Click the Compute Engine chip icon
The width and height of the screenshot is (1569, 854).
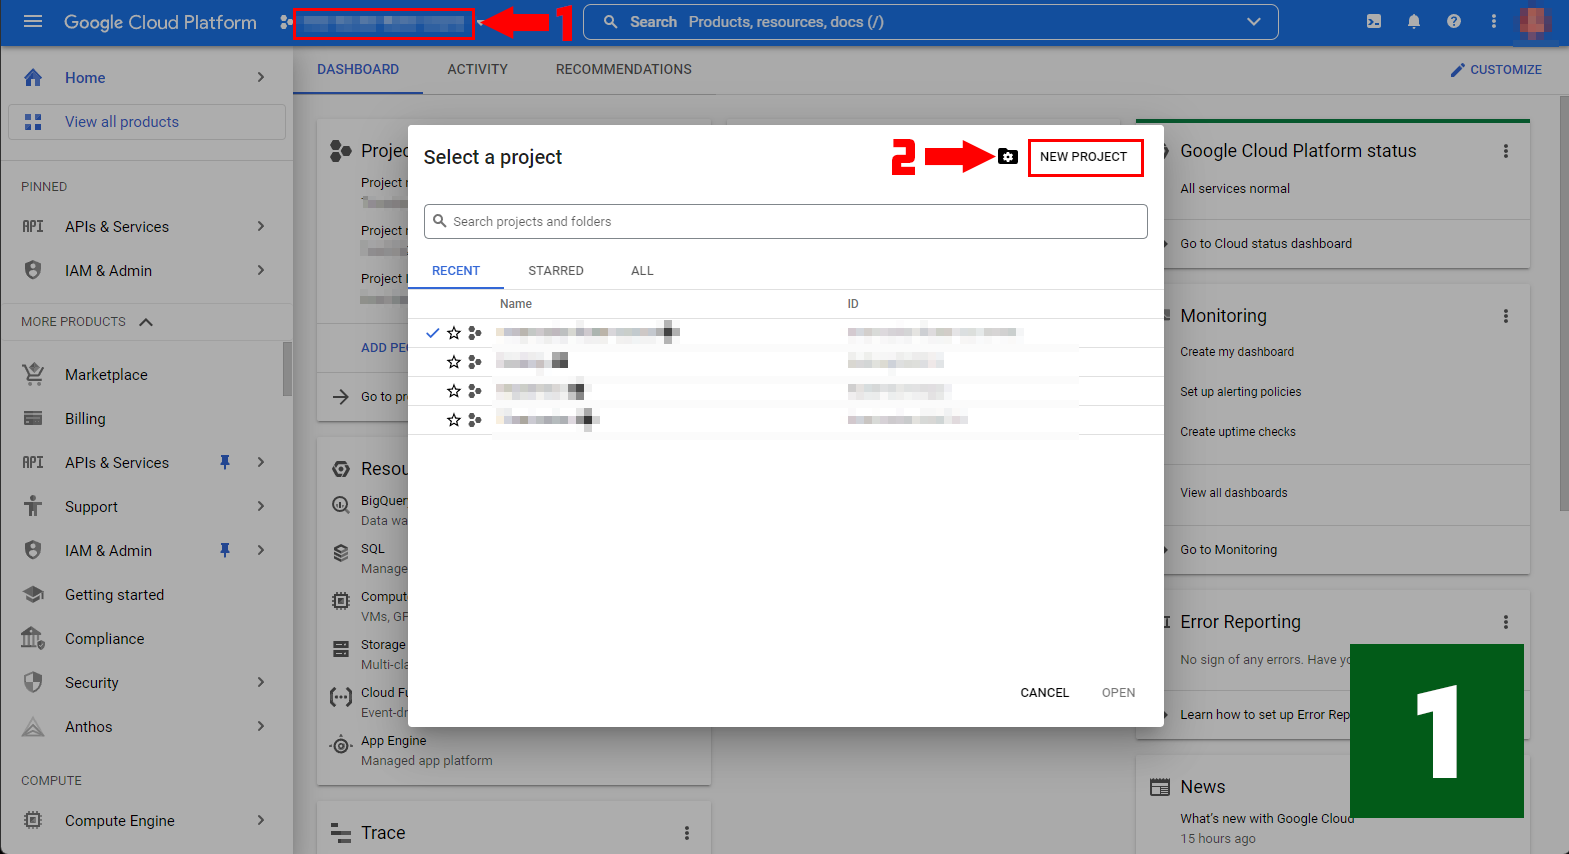33,820
